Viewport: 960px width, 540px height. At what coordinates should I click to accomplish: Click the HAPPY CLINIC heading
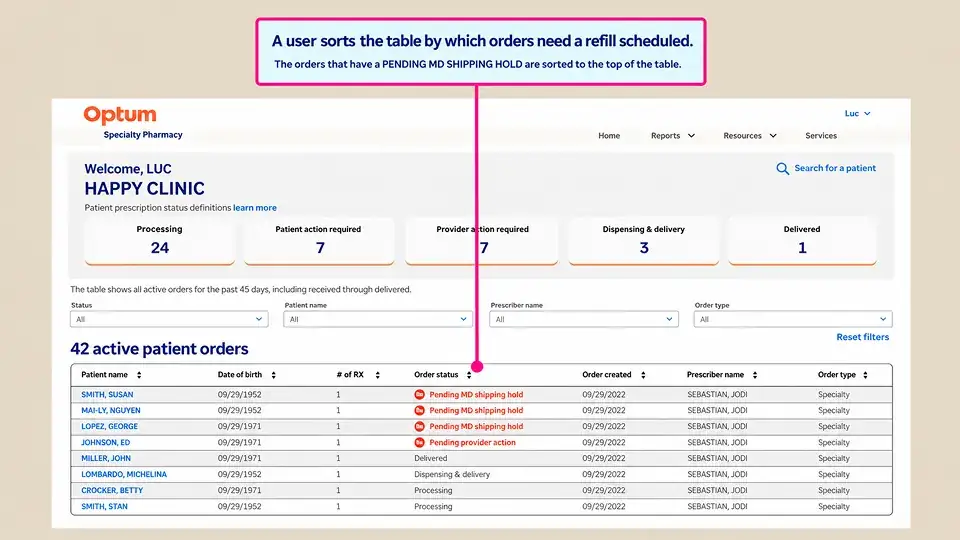(x=144, y=189)
